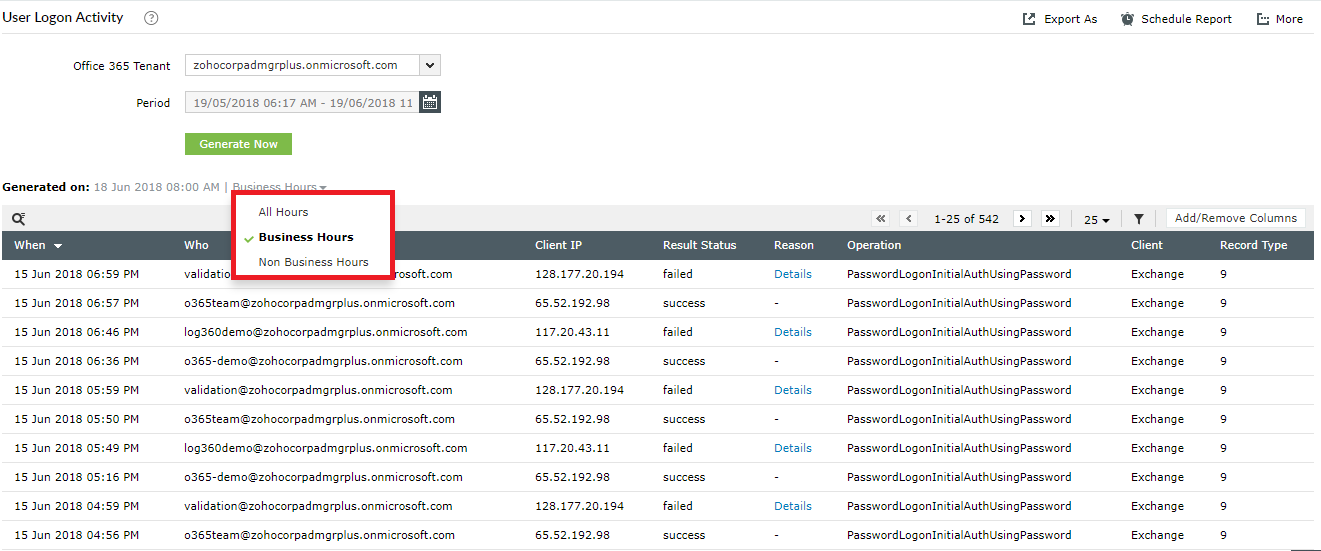The image size is (1321, 551).
Task: Open the More options menu
Action: pyautogui.click(x=1279, y=19)
